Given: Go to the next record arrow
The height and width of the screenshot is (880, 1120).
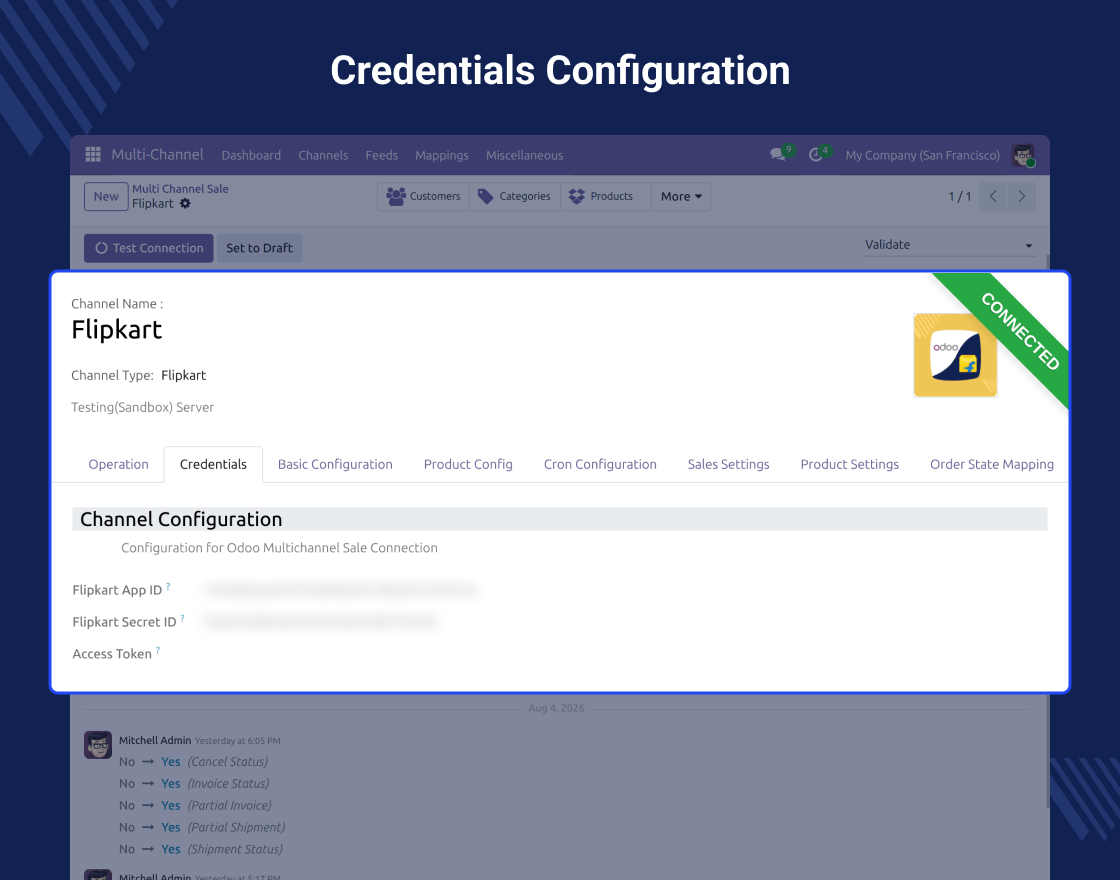Looking at the screenshot, I should coord(1021,196).
